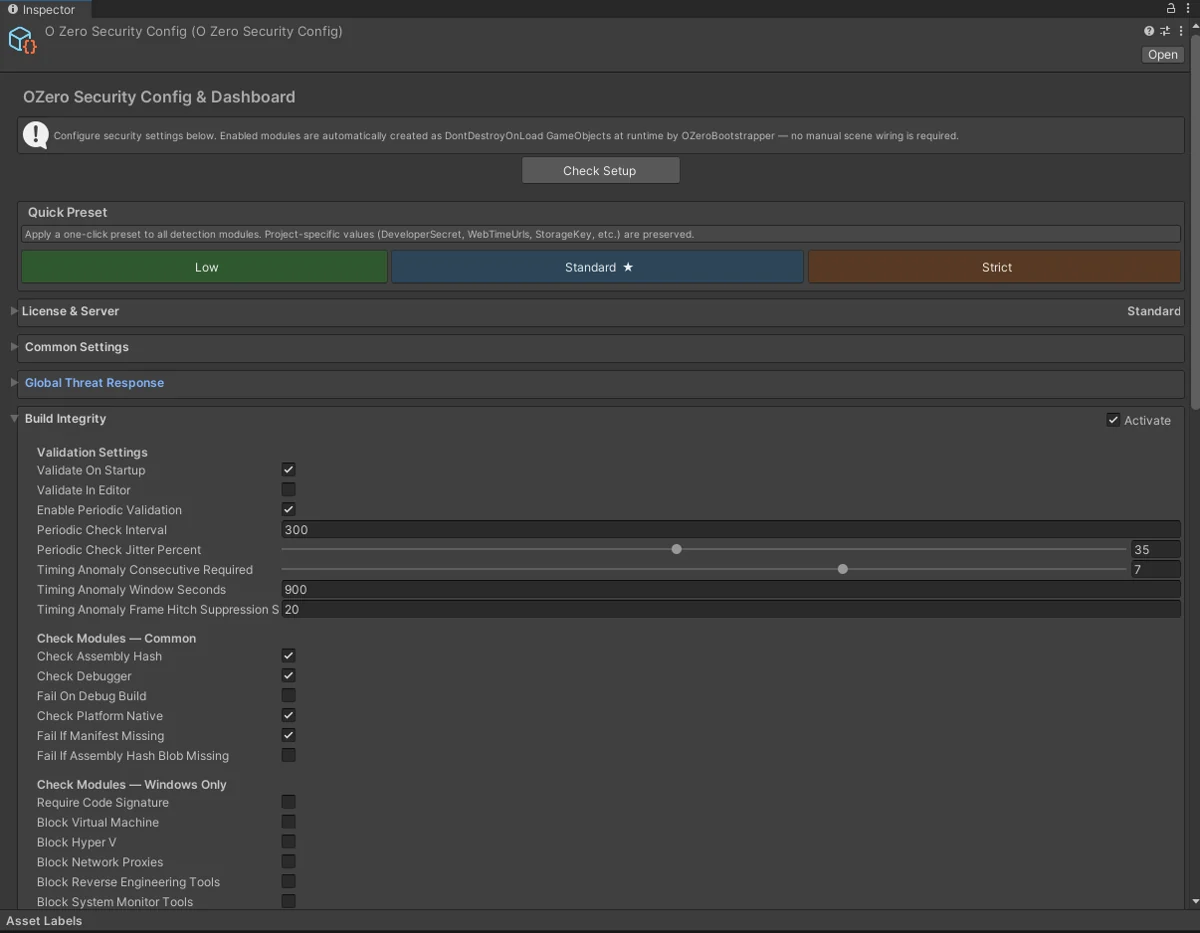Open the preset selector sliders icon
This screenshot has height=933, width=1200.
tap(1165, 31)
